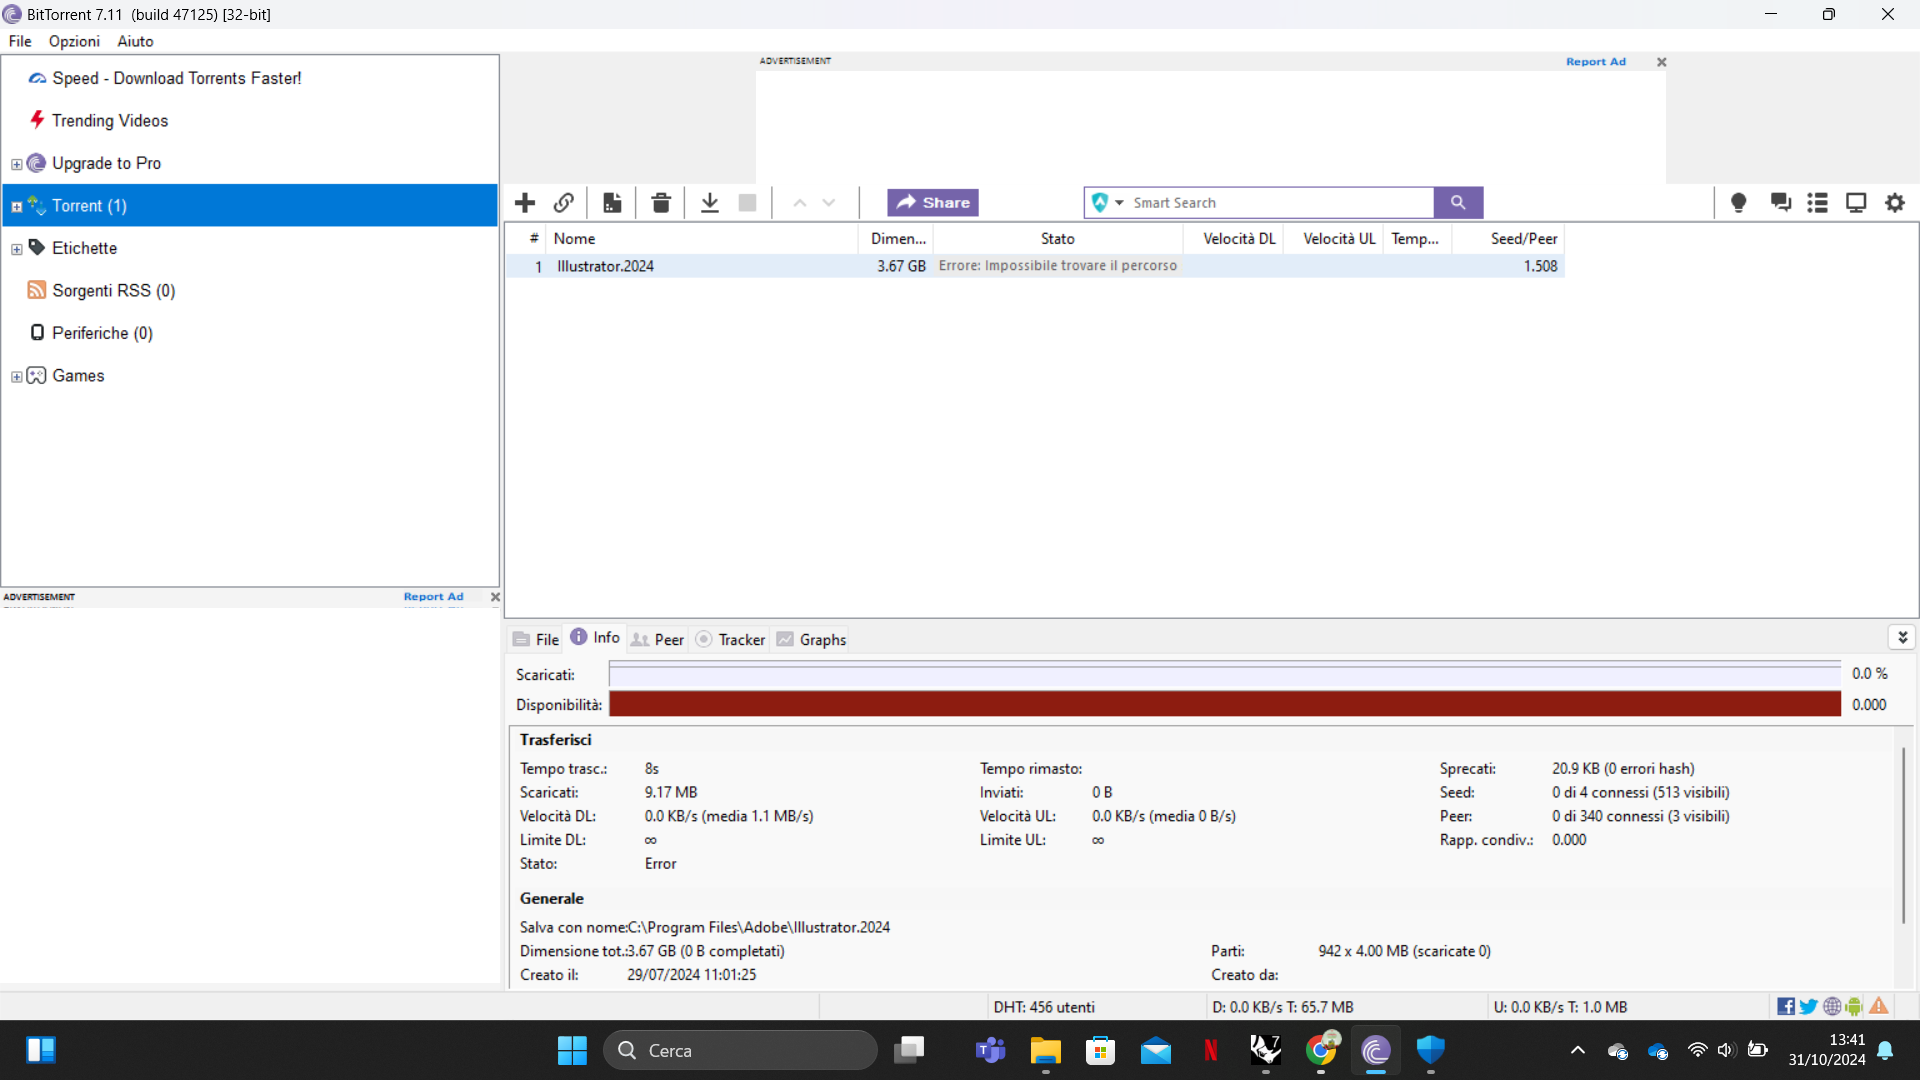
Task: Click Report Ad link in top banner
Action: [x=1596, y=62]
